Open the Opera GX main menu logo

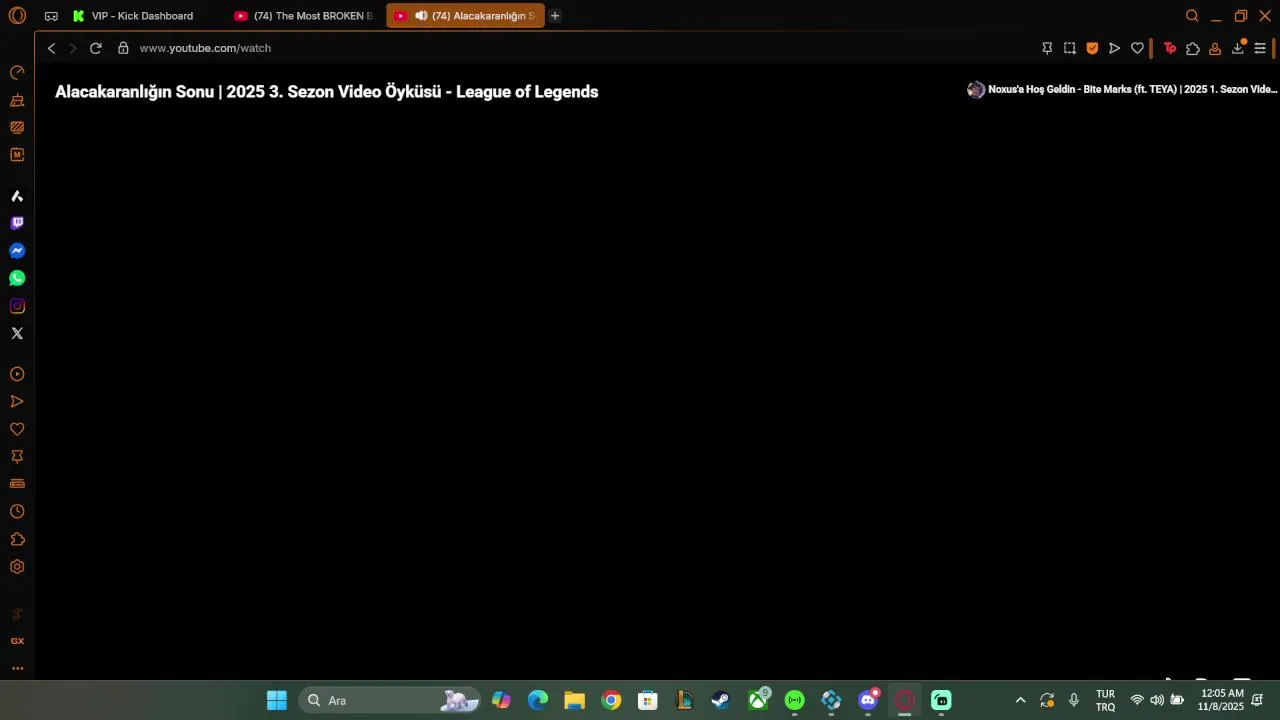[x=17, y=16]
